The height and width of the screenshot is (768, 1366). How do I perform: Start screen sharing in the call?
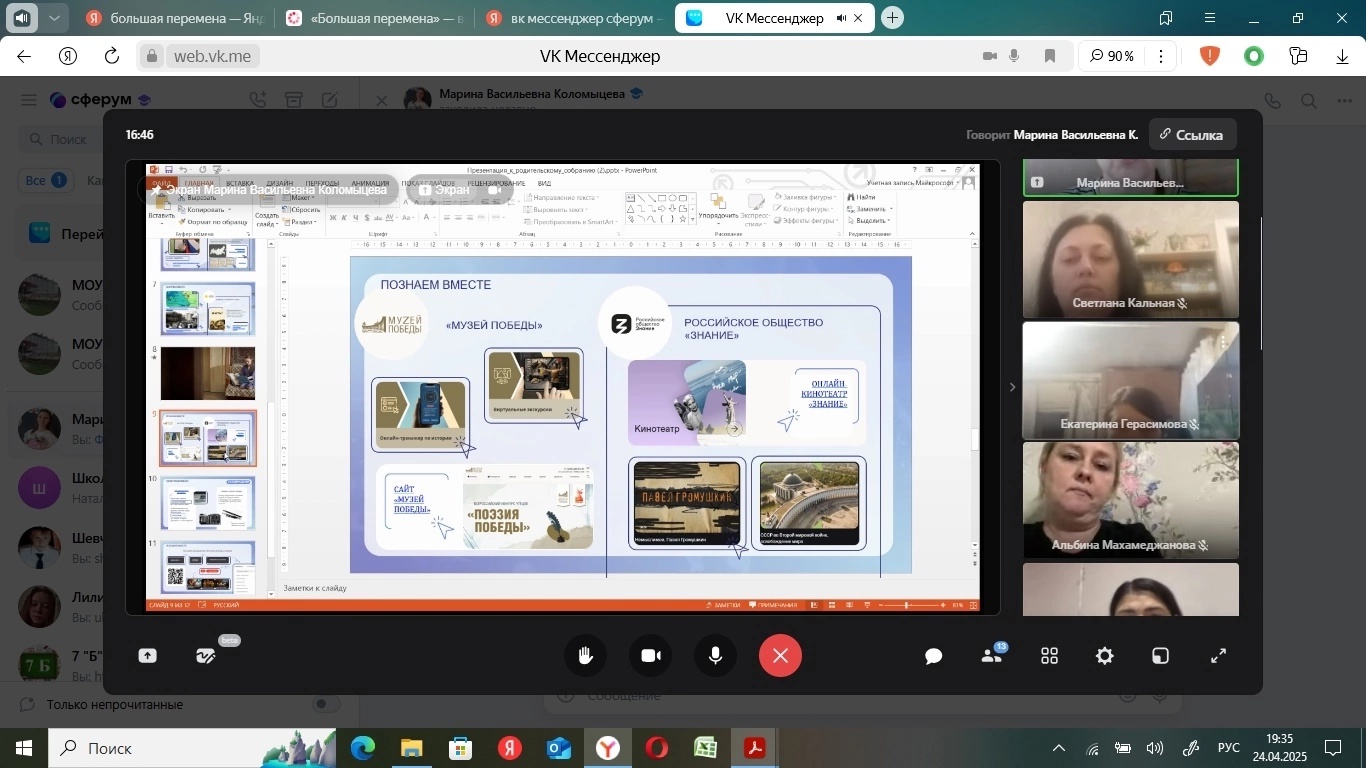coord(148,656)
